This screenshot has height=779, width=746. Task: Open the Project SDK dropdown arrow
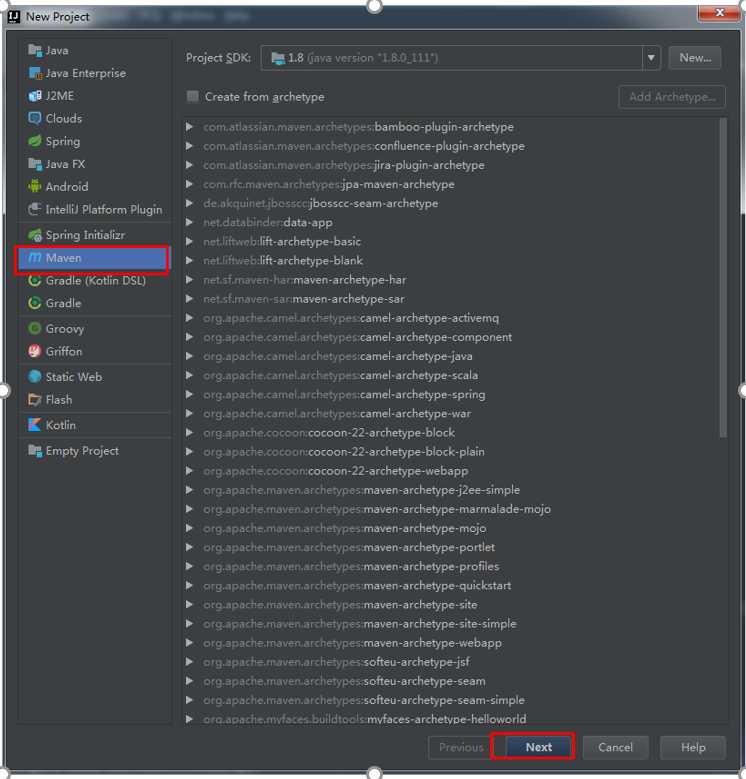click(x=651, y=58)
